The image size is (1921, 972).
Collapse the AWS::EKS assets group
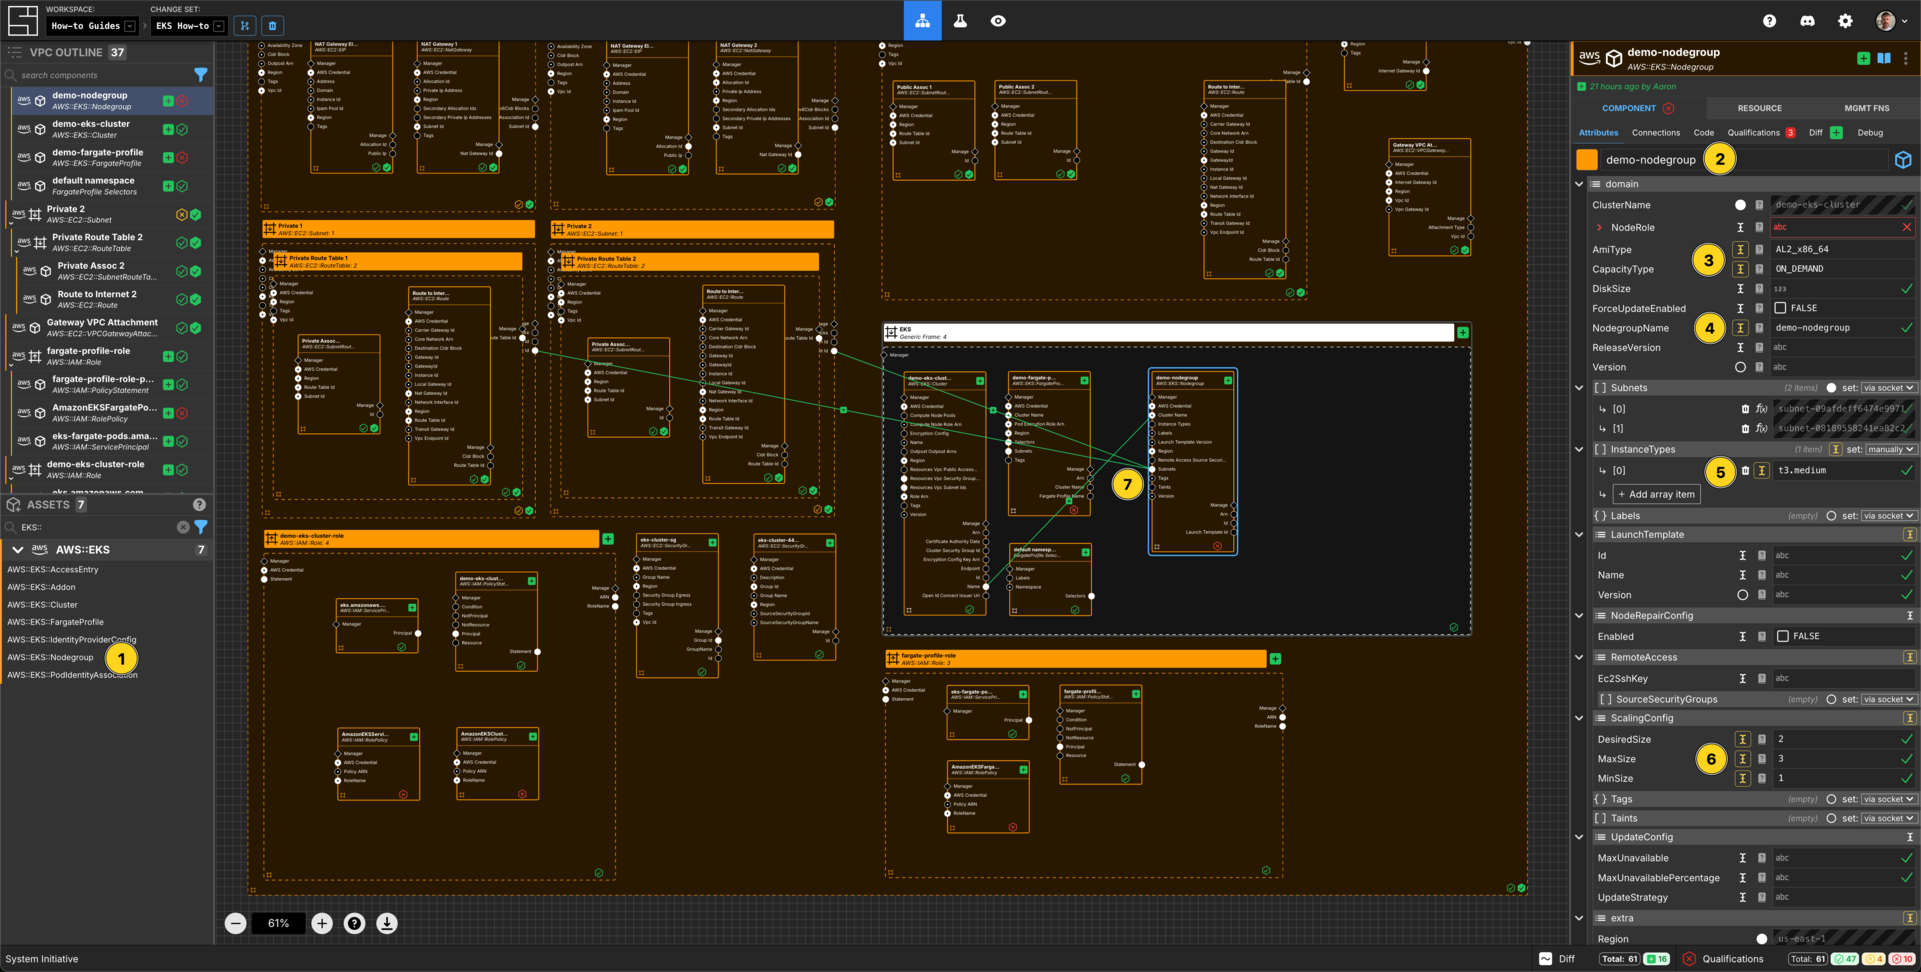(x=17, y=549)
